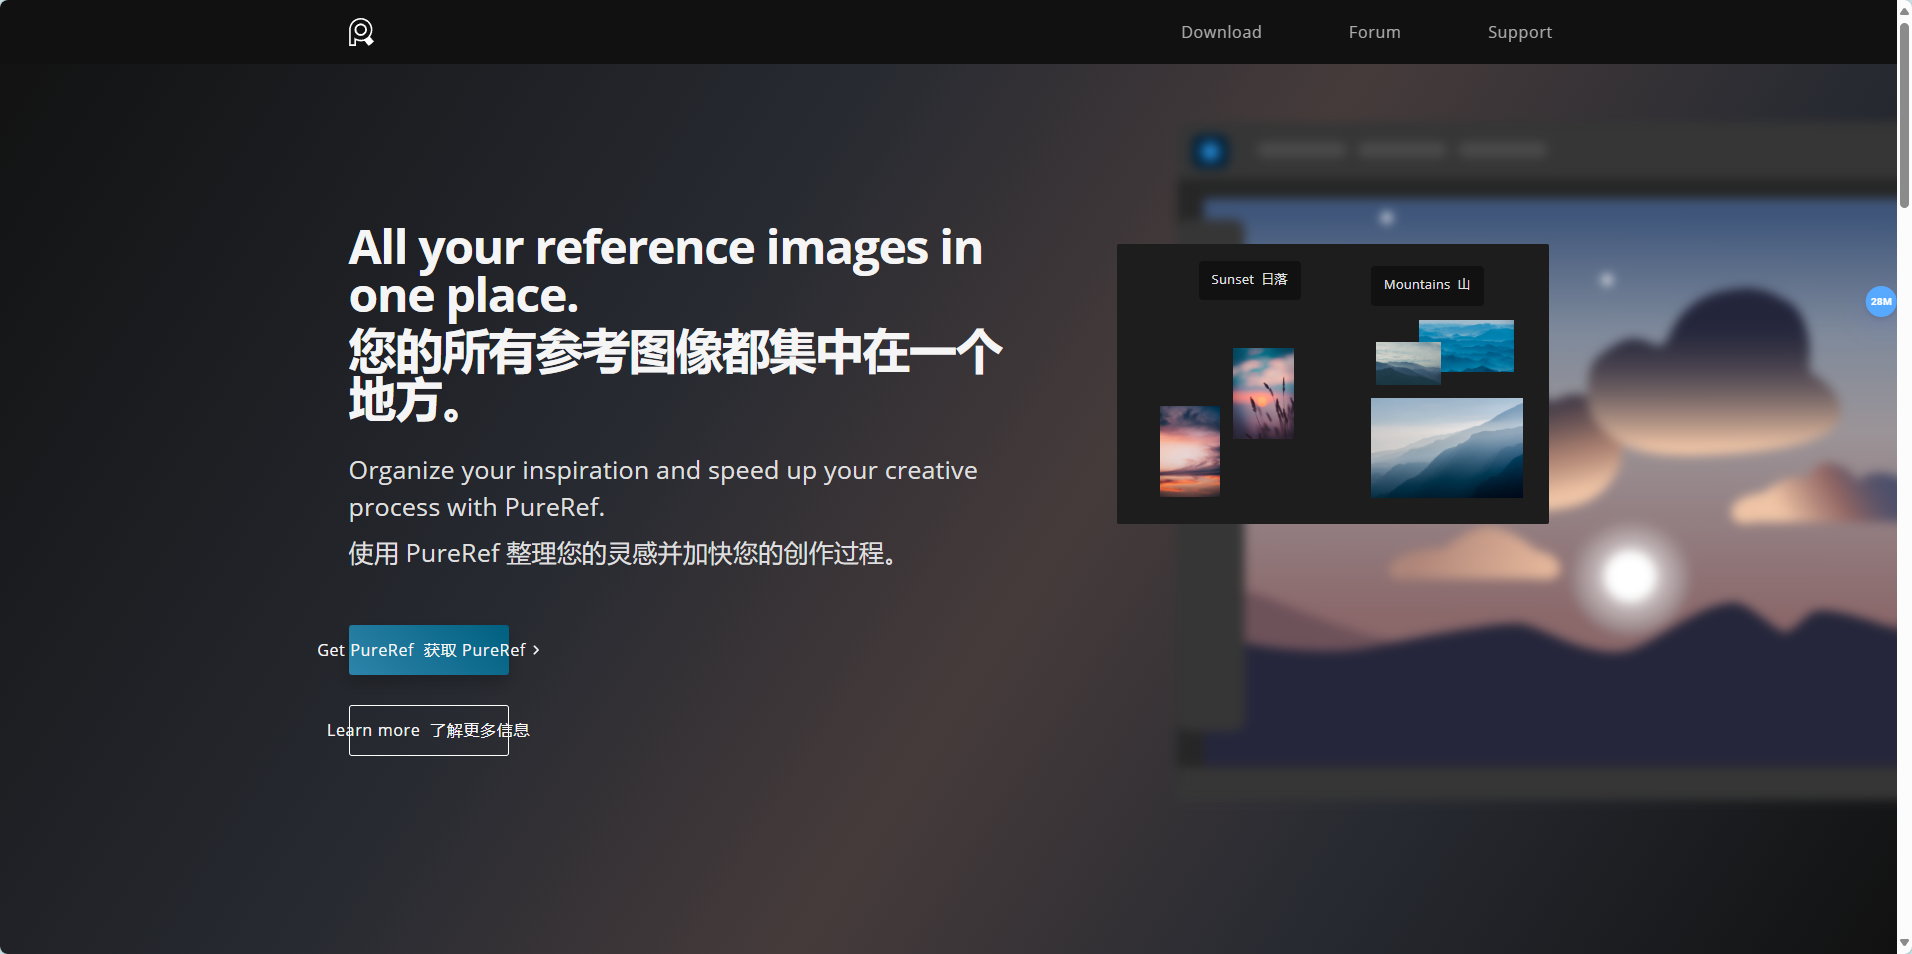Viewport: 1912px width, 954px height.
Task: Click the Mountains label note
Action: [1427, 285]
